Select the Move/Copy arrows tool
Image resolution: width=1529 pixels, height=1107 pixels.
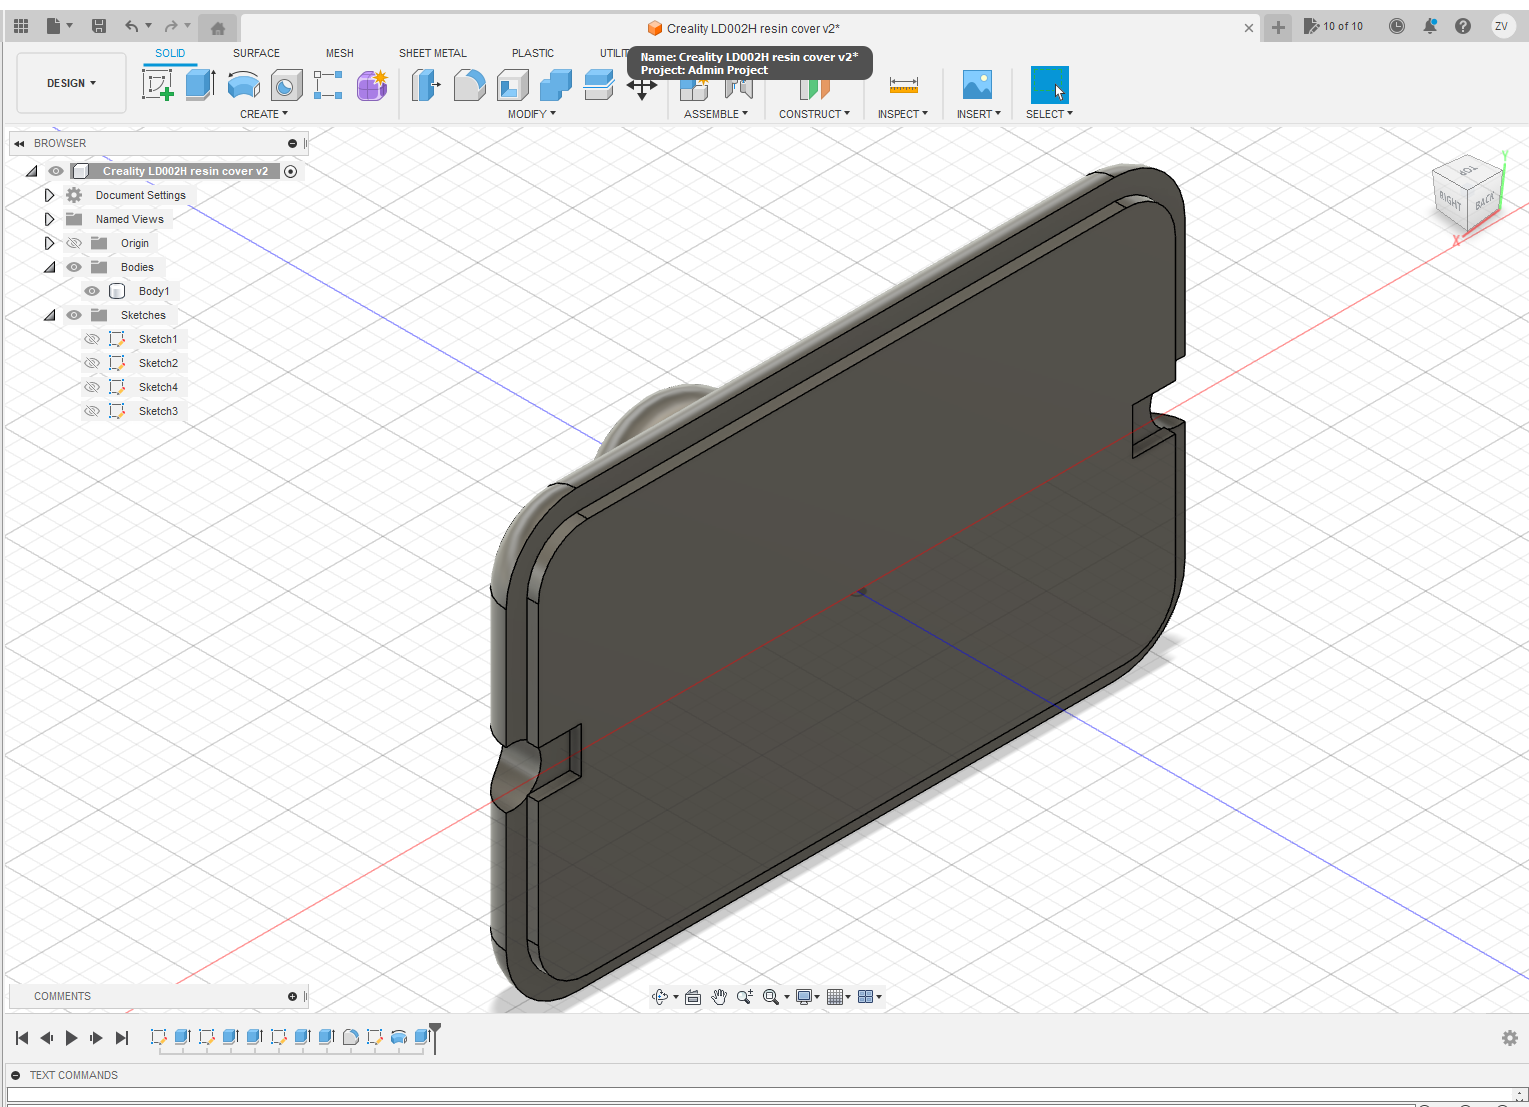pyautogui.click(x=641, y=89)
